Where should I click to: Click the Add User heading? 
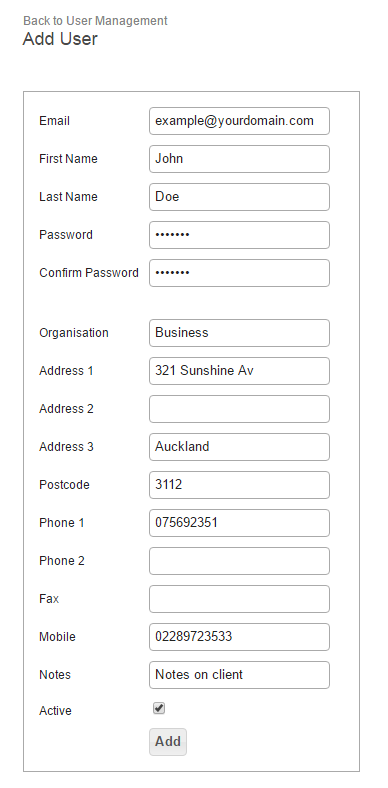(60, 39)
